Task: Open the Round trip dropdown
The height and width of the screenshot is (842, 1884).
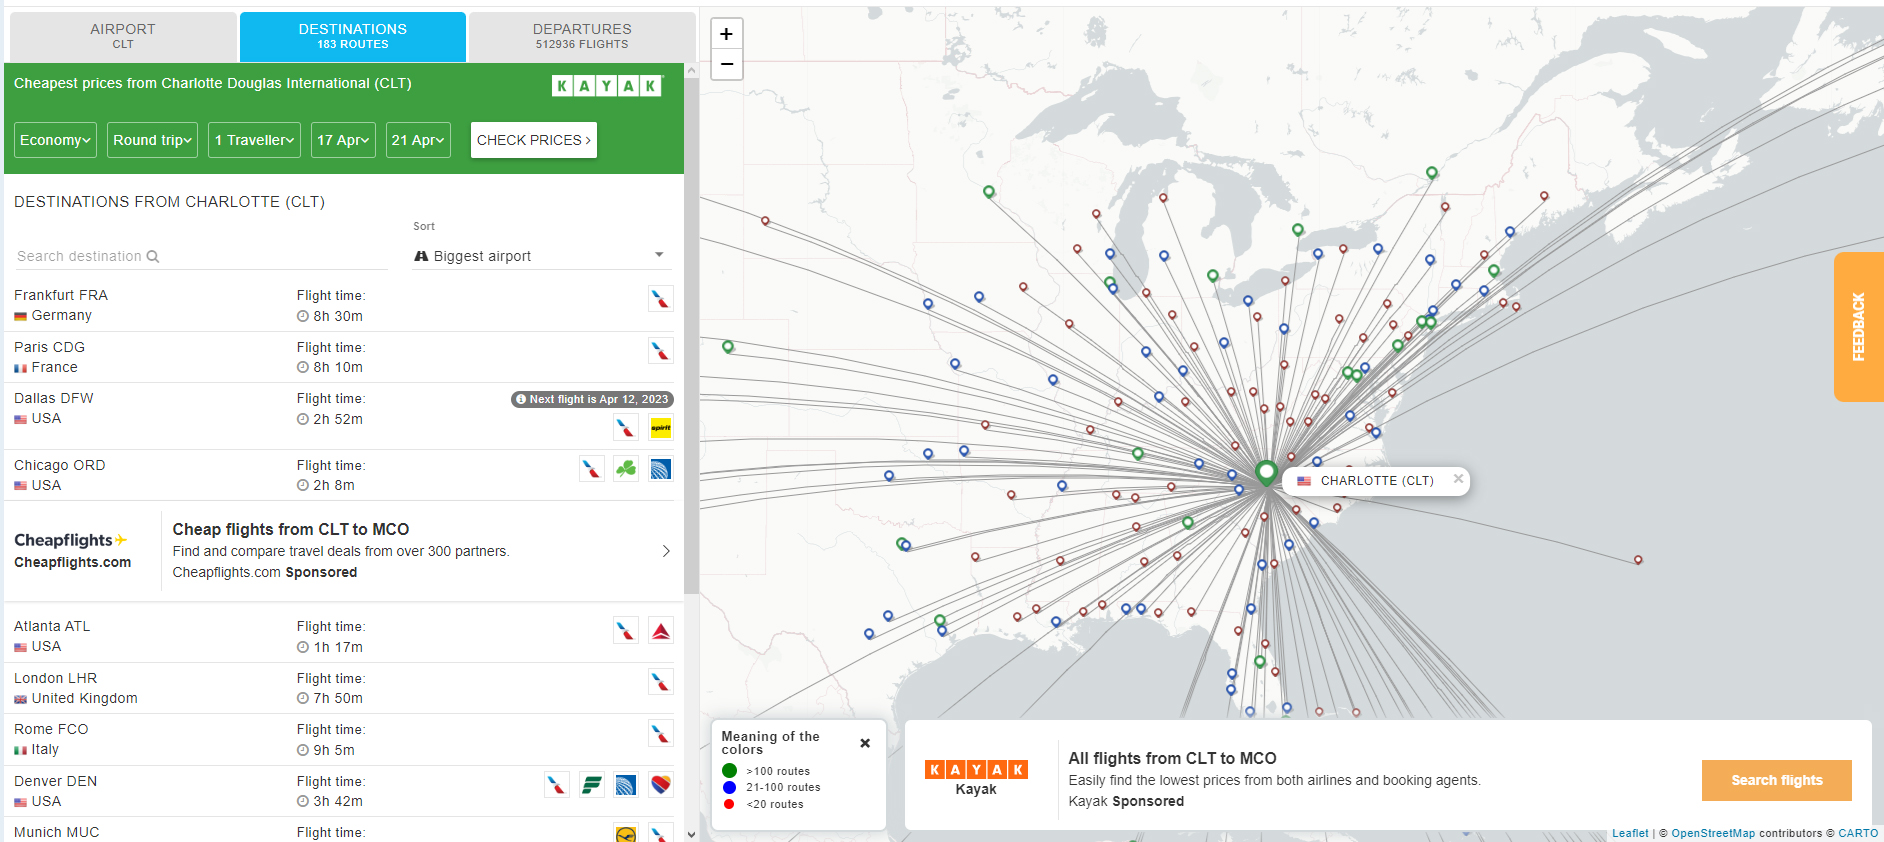Action: 152,140
